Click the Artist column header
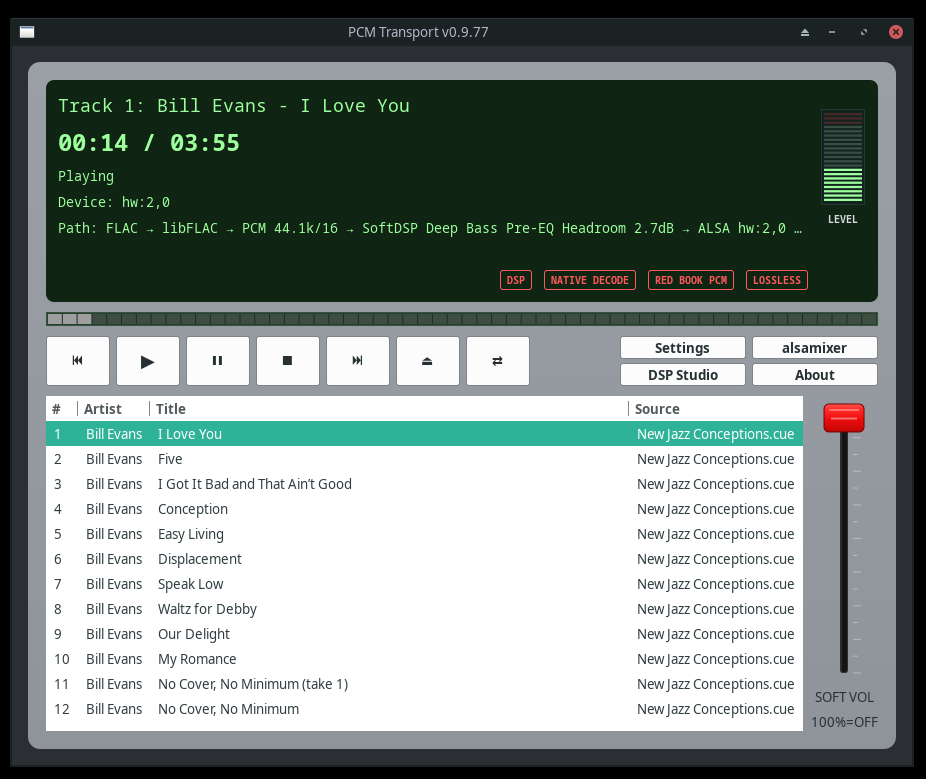 click(x=104, y=408)
